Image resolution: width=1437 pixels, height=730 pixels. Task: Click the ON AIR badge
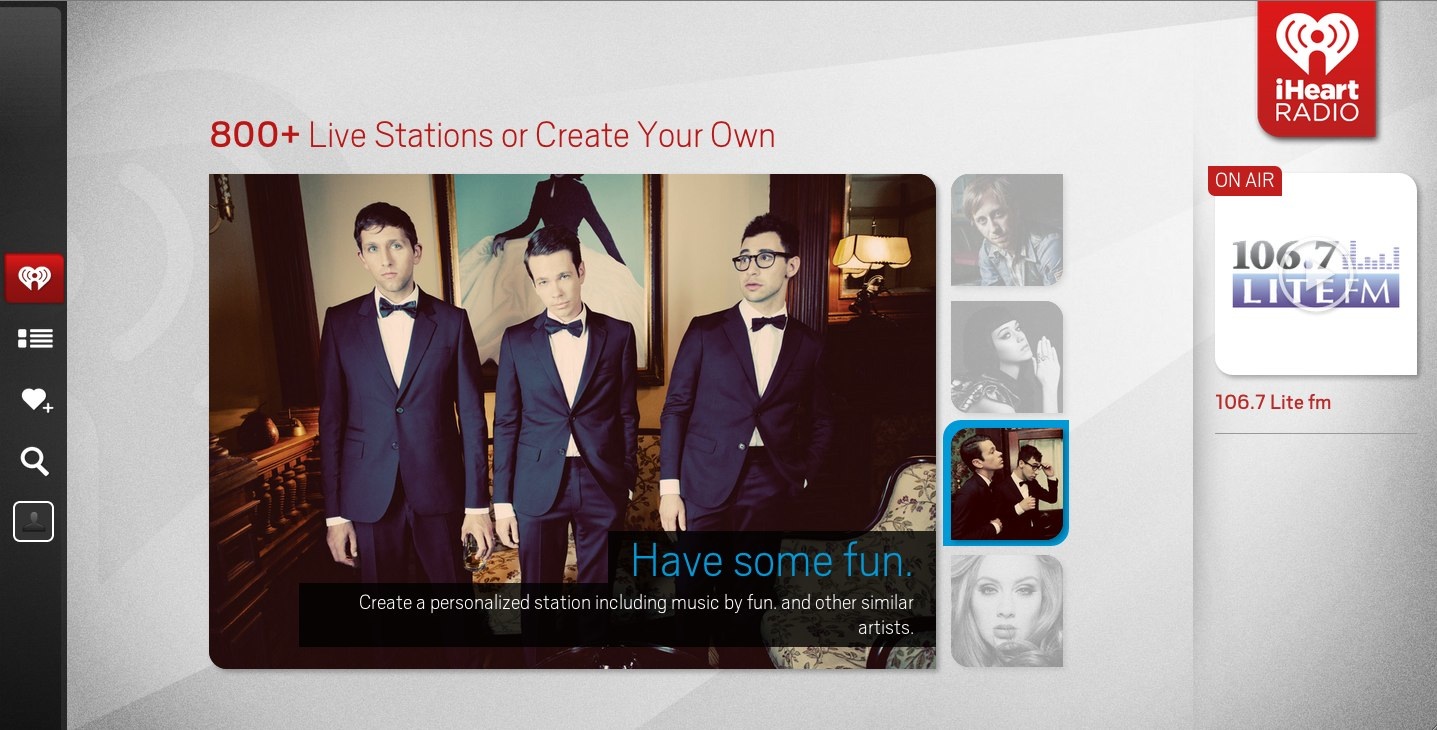click(1244, 181)
